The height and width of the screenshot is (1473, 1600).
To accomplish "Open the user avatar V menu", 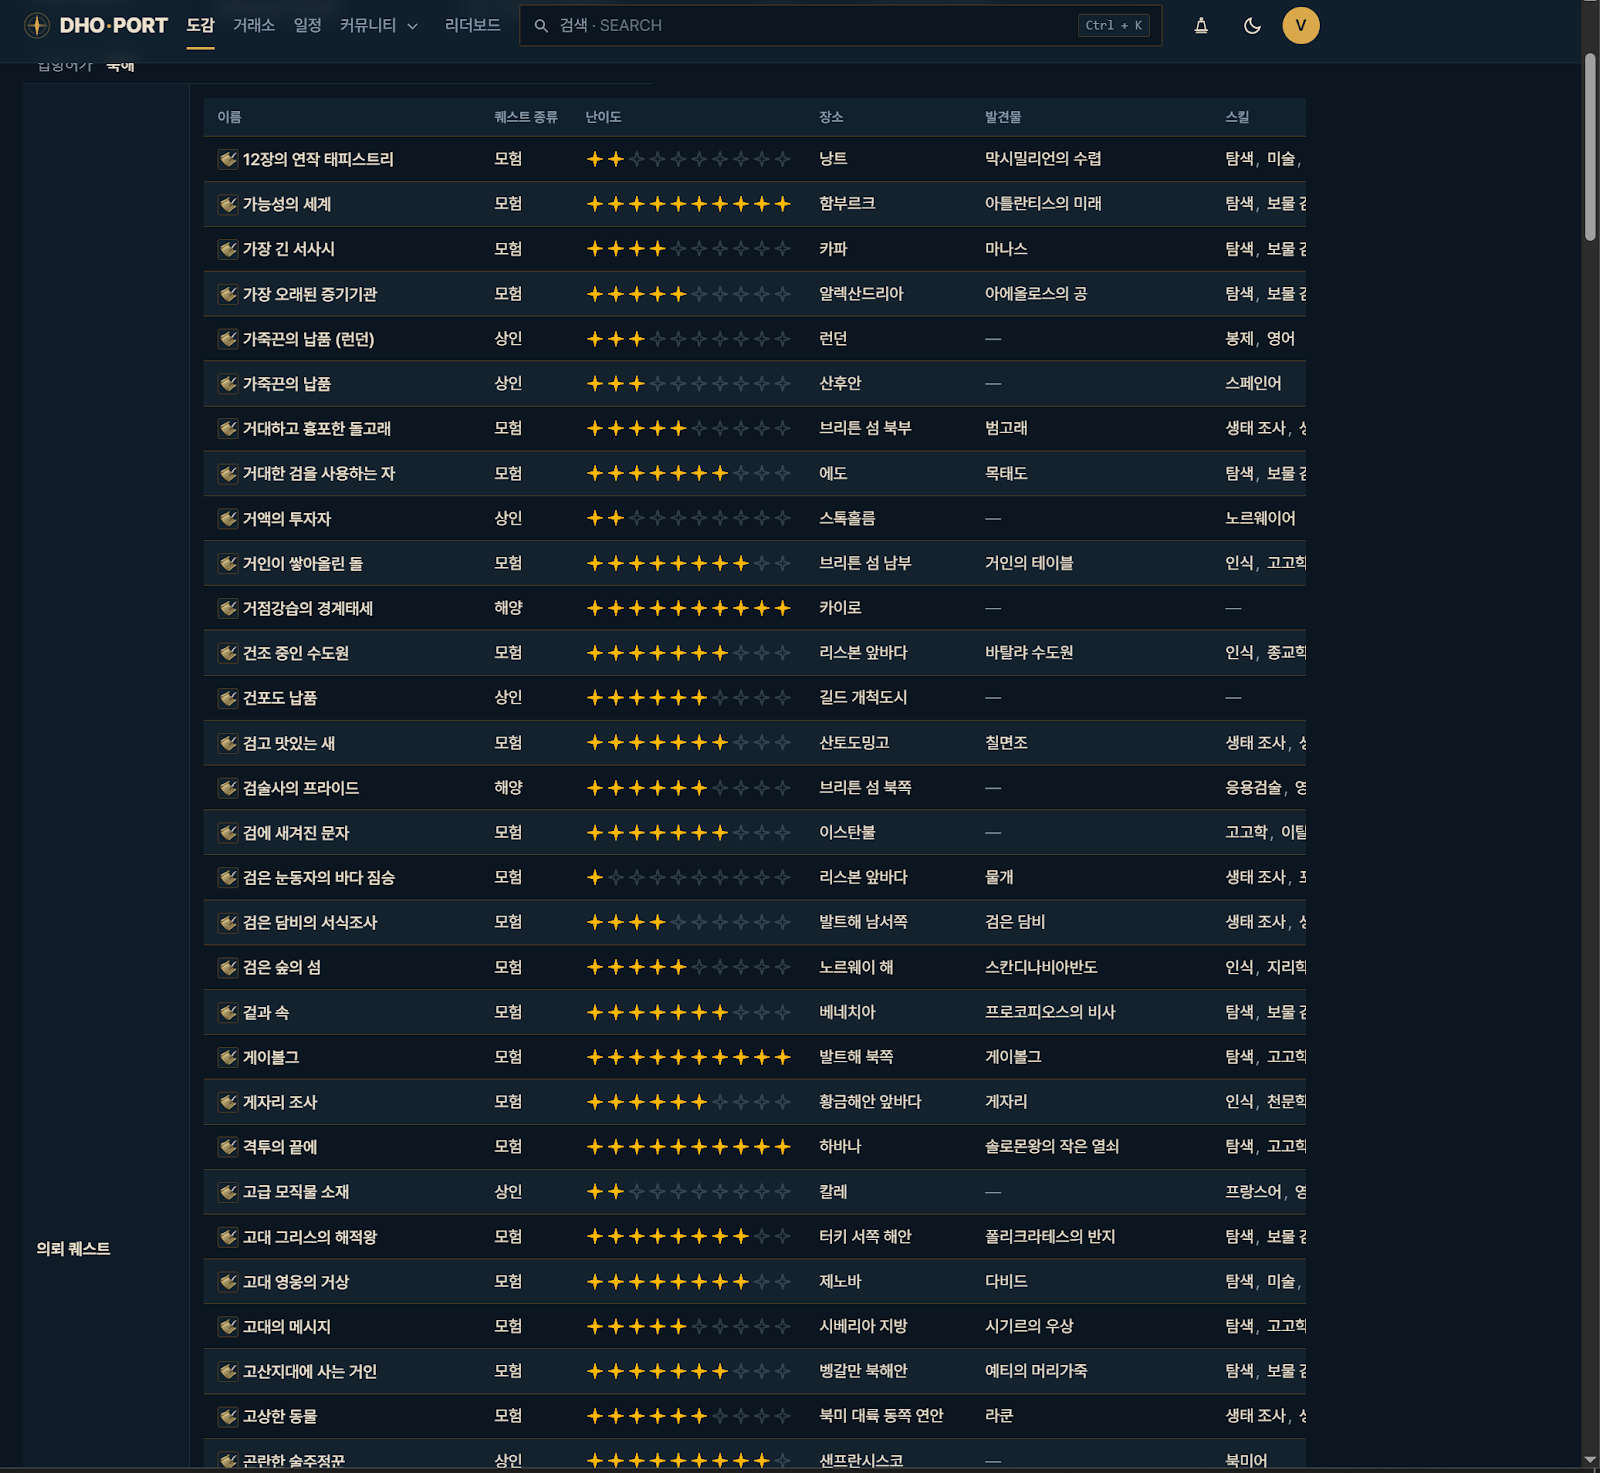I will point(1300,26).
